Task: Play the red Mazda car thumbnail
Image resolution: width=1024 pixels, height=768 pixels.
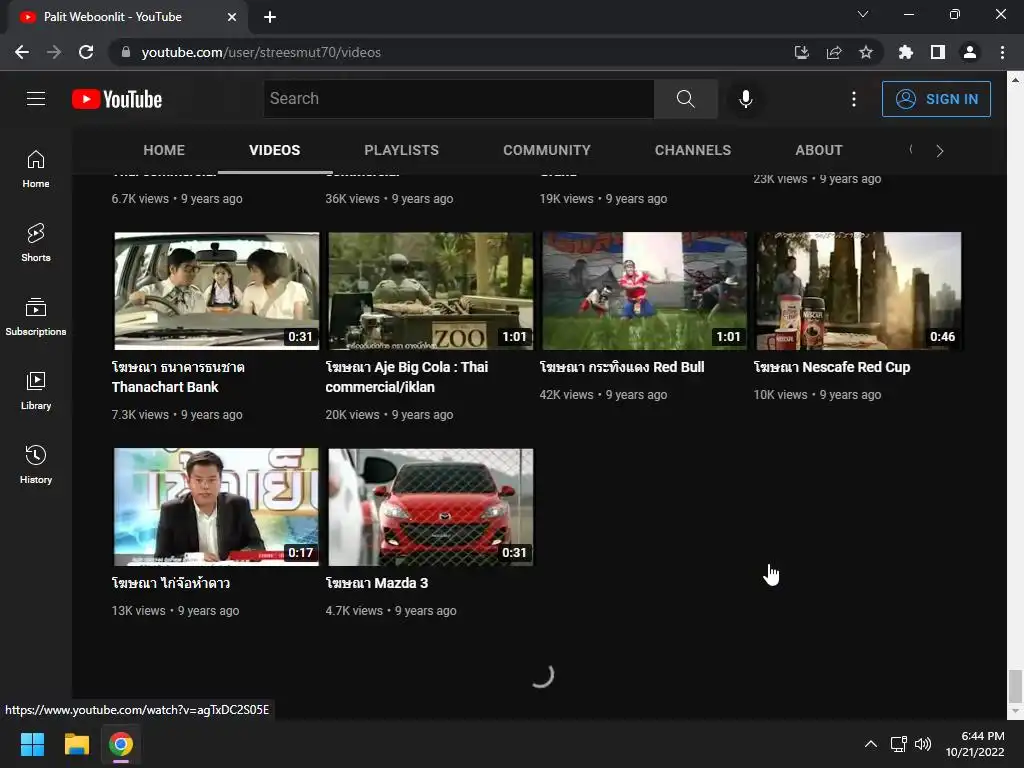Action: pyautogui.click(x=430, y=507)
